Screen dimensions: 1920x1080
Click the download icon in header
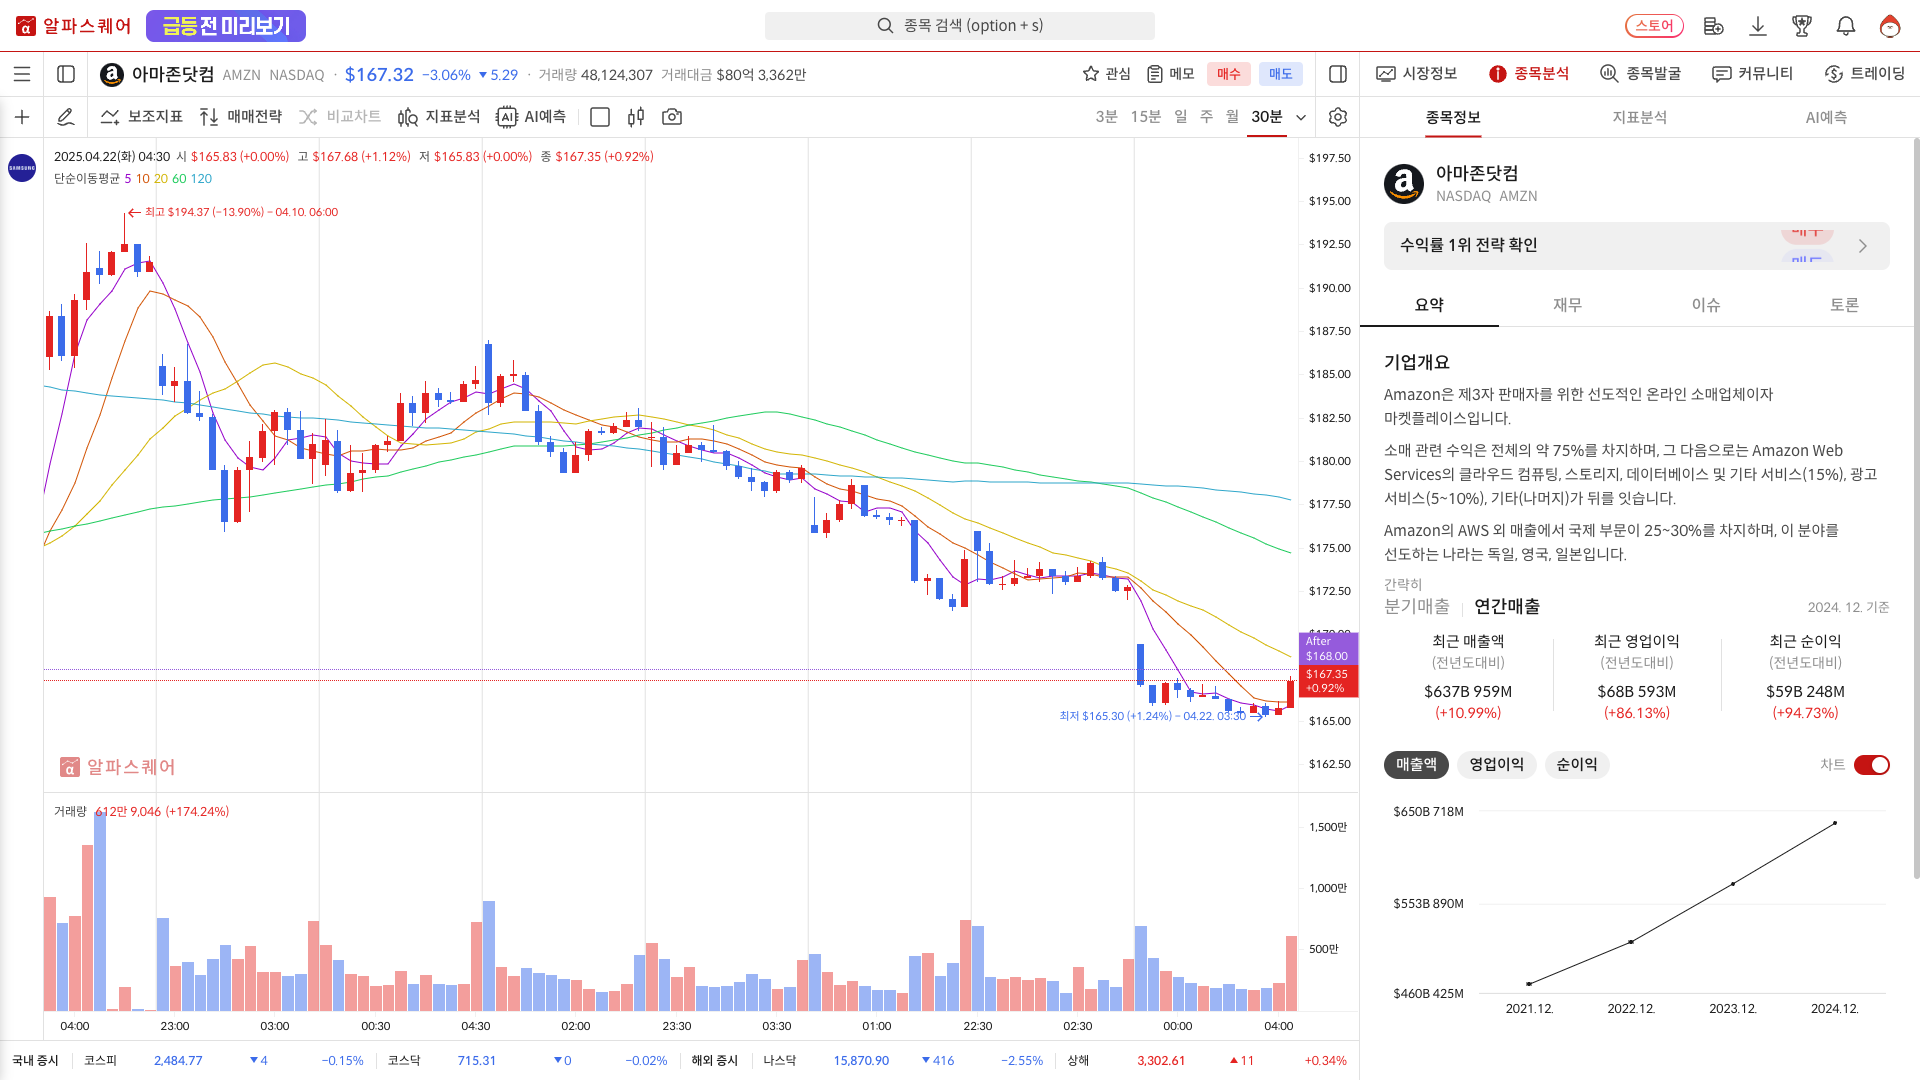(x=1758, y=26)
